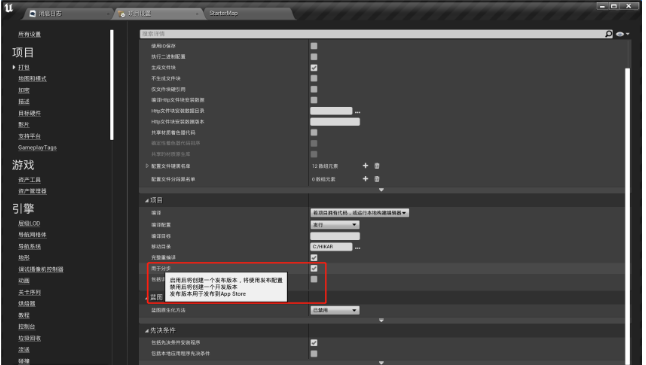Click the 编译目标 input field
The height and width of the screenshot is (365, 646).
click(x=335, y=236)
